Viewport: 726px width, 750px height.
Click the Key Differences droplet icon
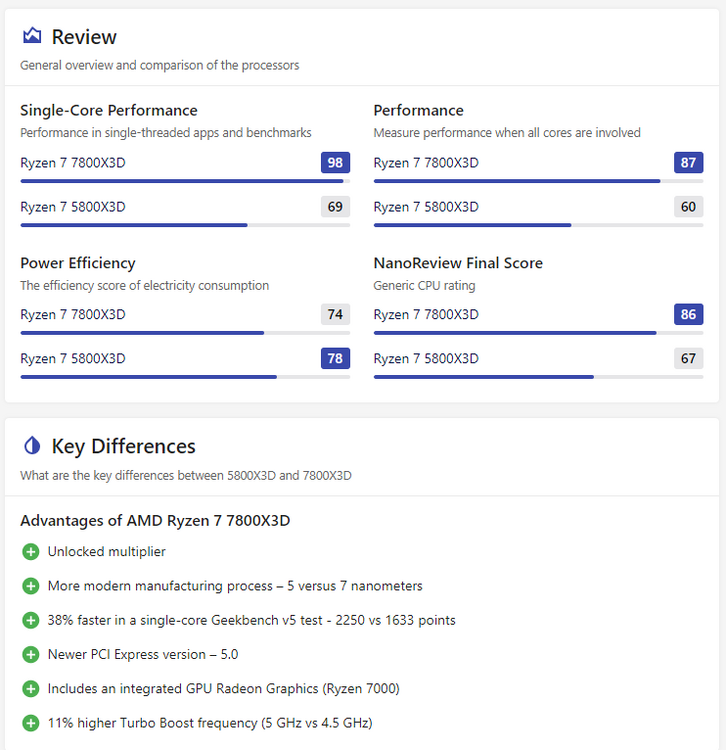pyautogui.click(x=32, y=446)
